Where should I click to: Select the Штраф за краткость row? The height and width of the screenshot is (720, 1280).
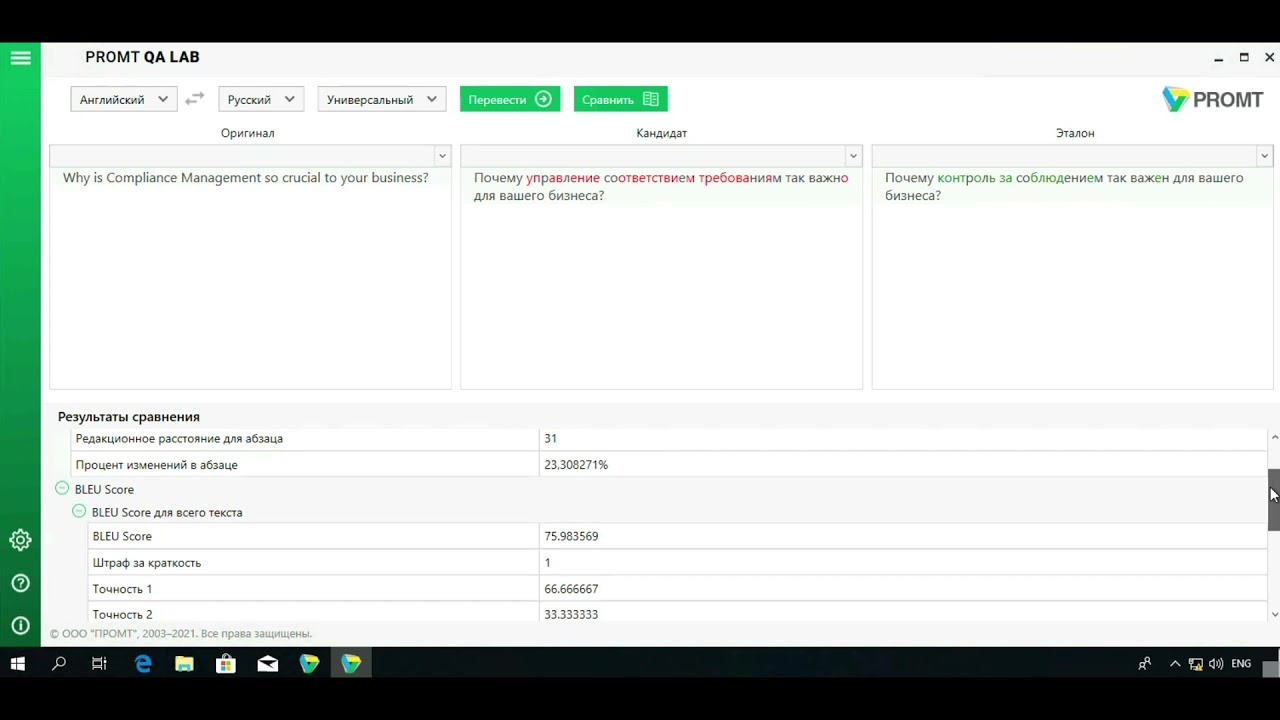pos(678,562)
